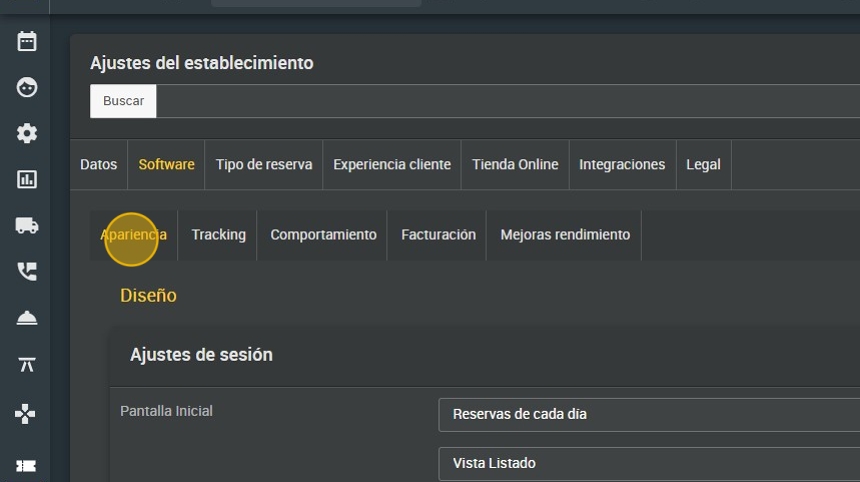Open the ticket icon in sidebar
Screen dimensions: 860x482
click(26, 466)
